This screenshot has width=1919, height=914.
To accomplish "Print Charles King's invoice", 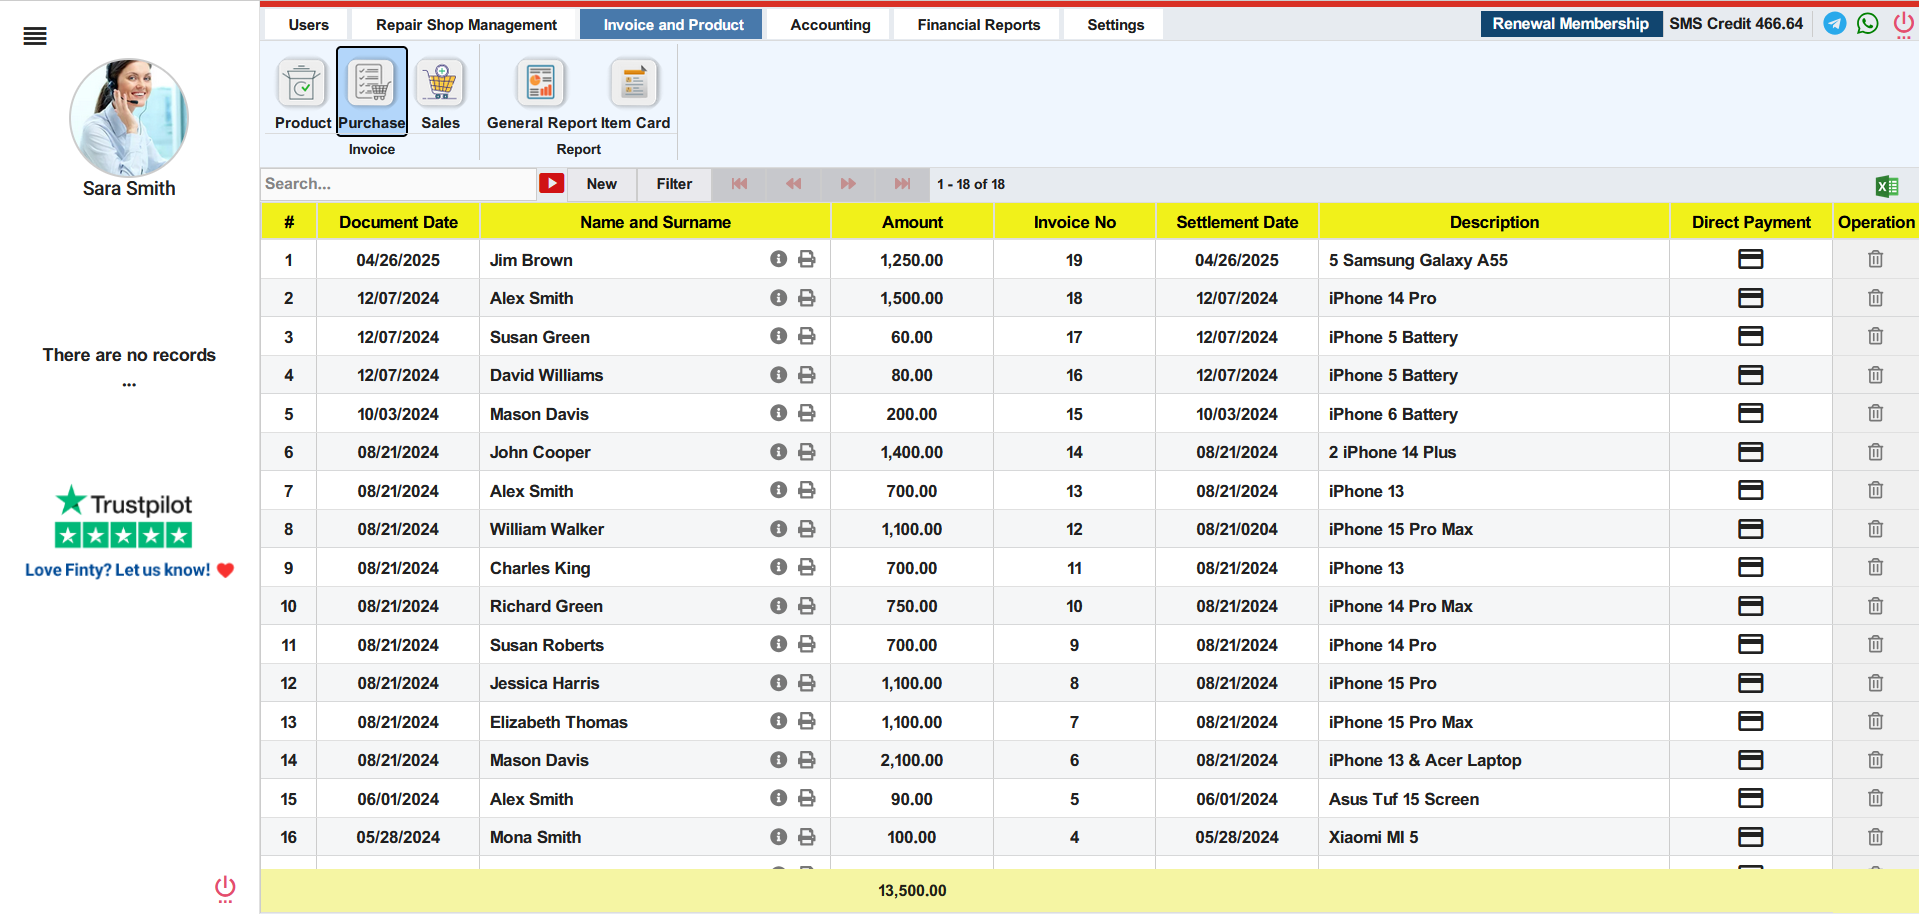I will (807, 567).
